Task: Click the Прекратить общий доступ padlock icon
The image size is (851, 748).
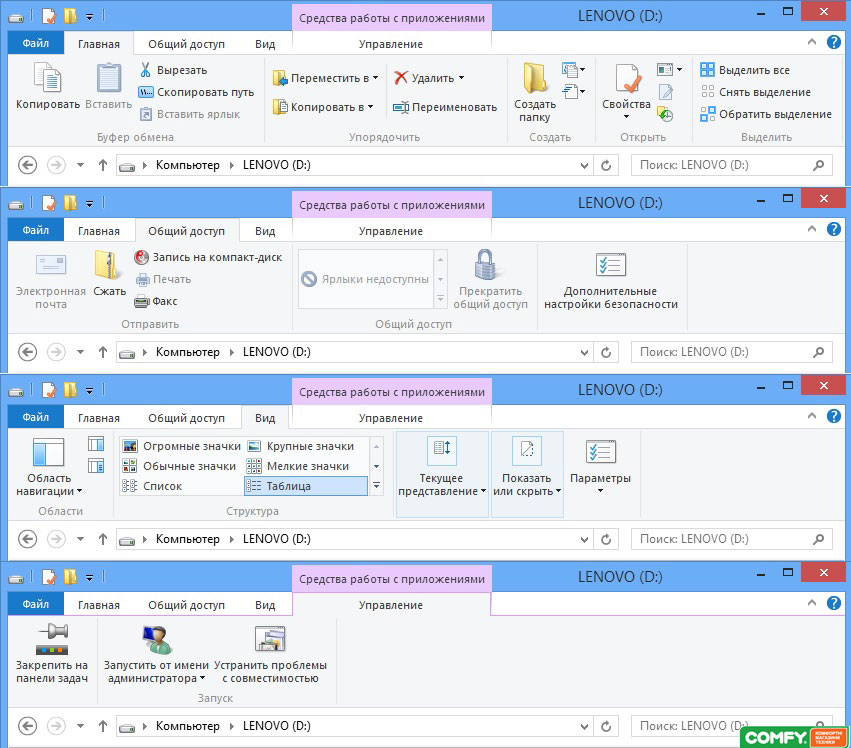Action: tap(485, 264)
